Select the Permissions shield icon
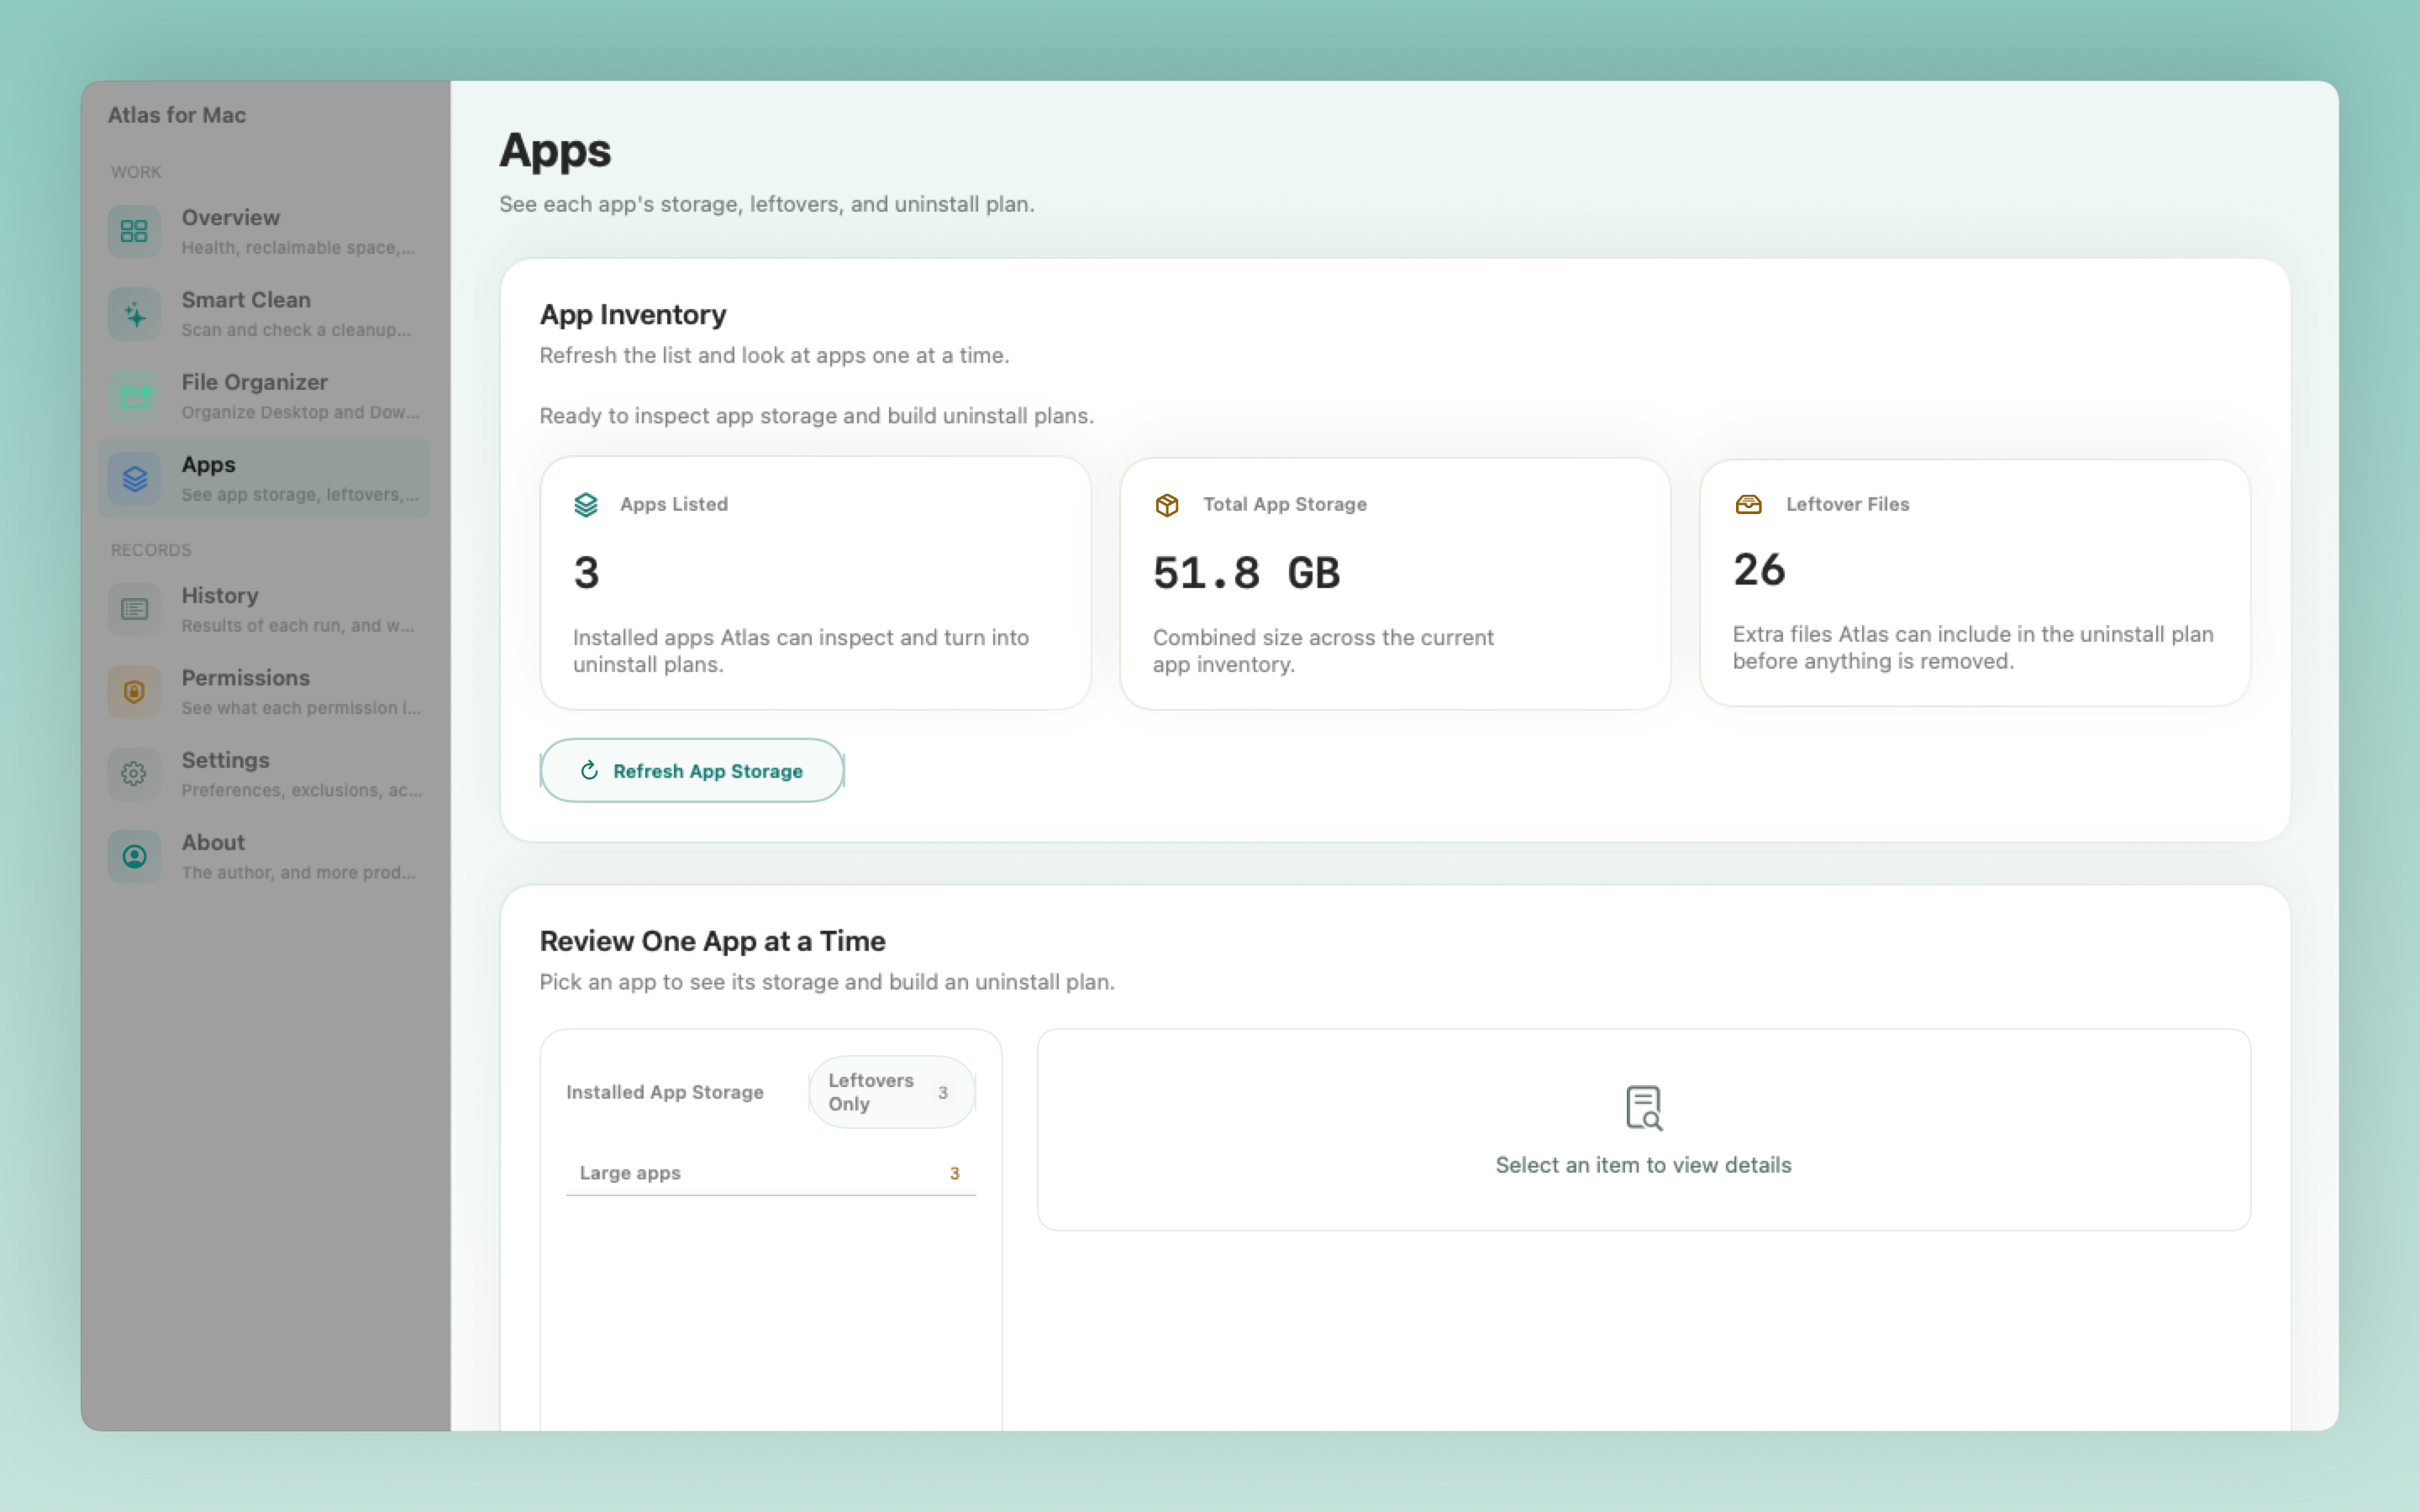The width and height of the screenshot is (2420, 1512). (x=134, y=691)
